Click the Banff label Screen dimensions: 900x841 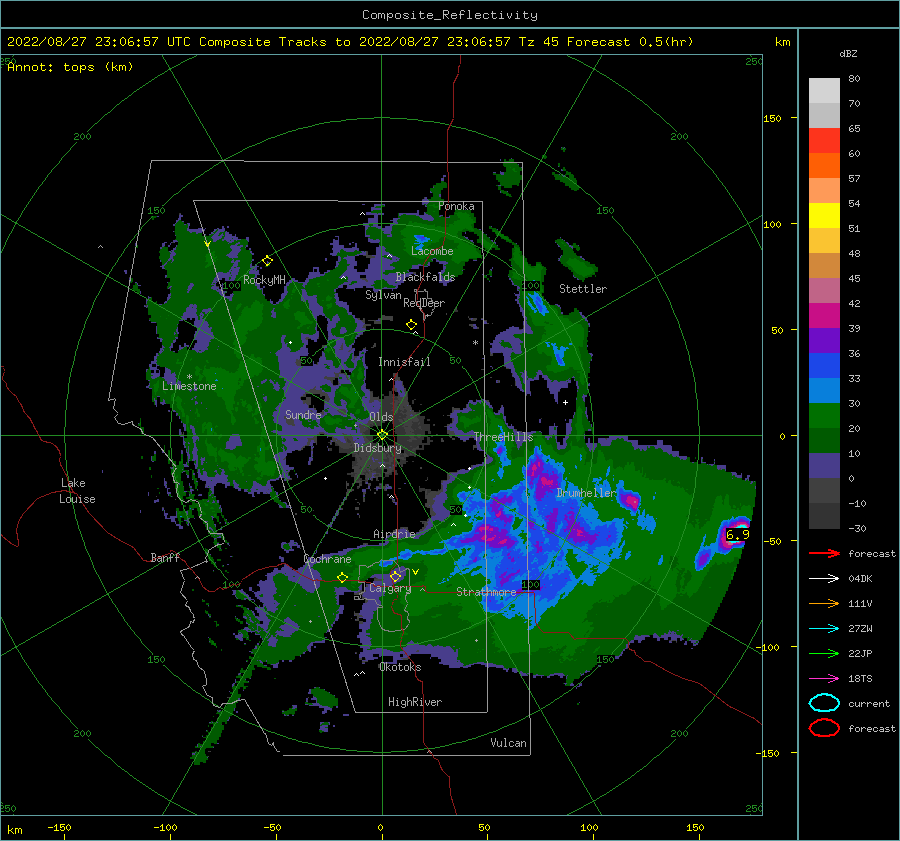coord(165,558)
